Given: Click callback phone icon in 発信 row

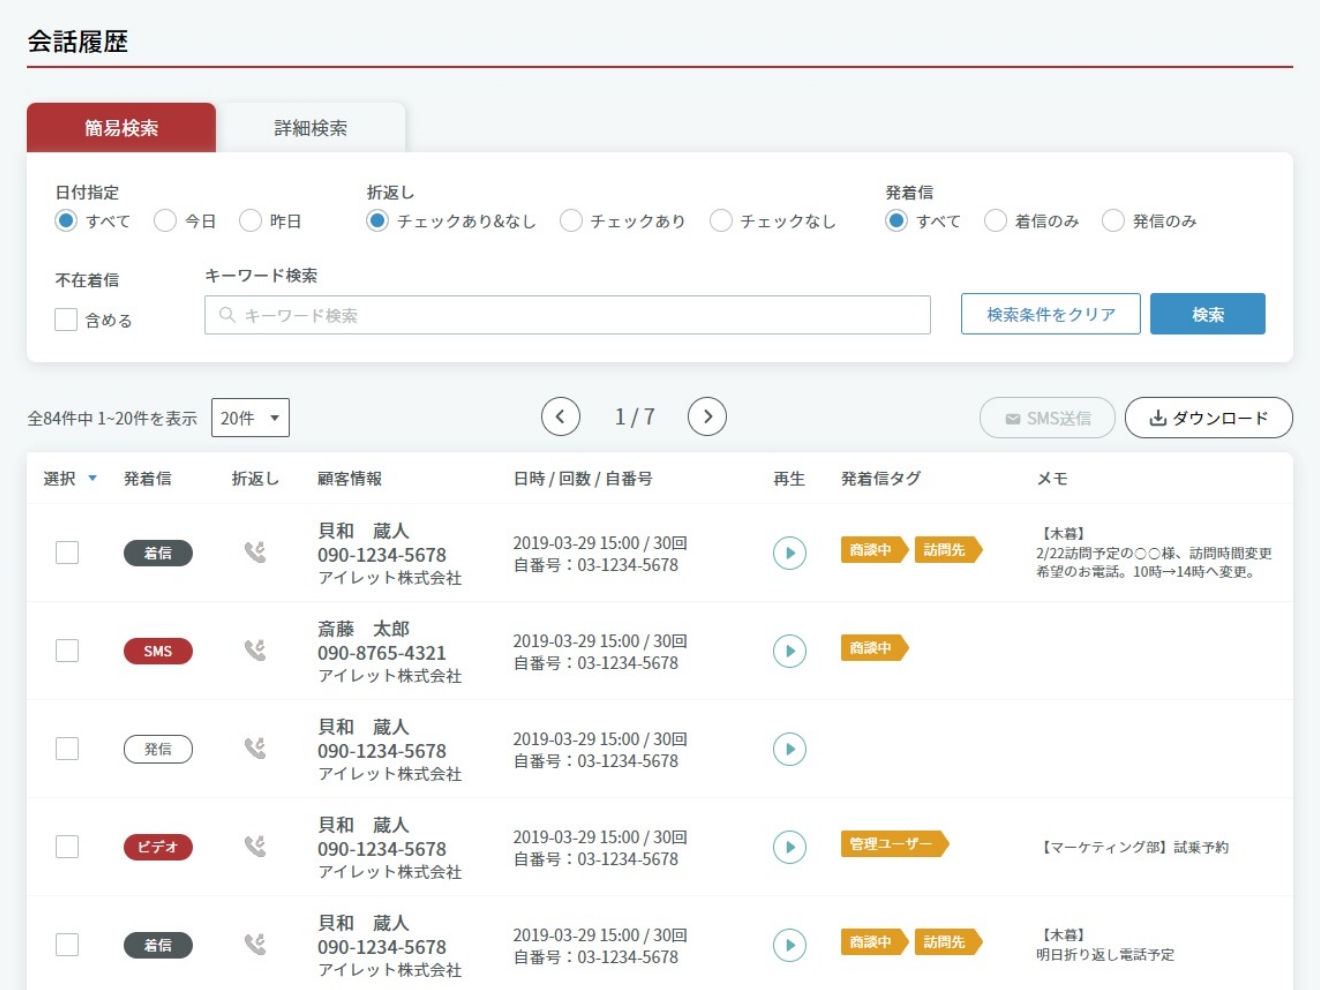Looking at the screenshot, I should [255, 748].
